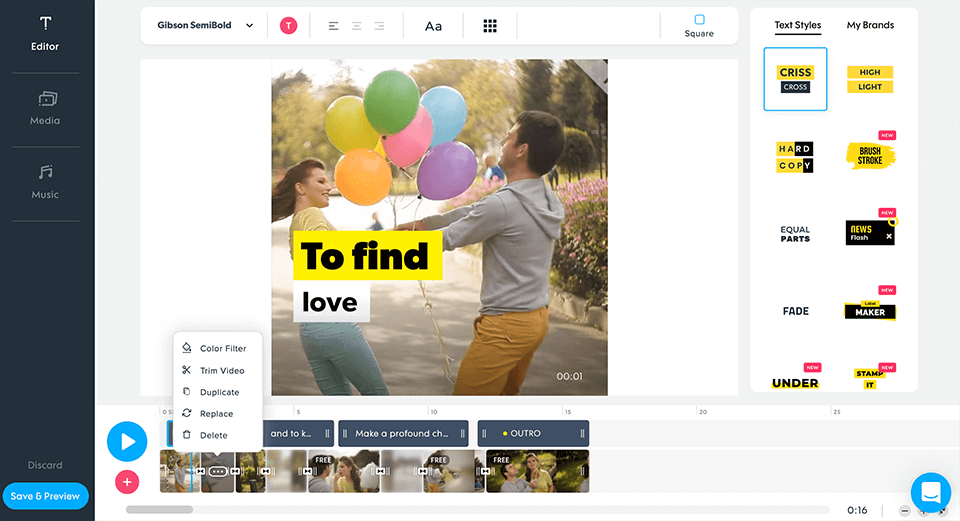Select the last video thumbnail below the OUTRO clip

pyautogui.click(x=538, y=471)
